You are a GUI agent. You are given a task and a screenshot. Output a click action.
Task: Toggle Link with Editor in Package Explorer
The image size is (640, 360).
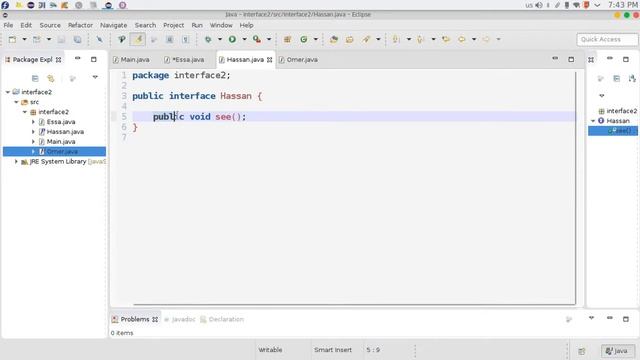click(51, 78)
